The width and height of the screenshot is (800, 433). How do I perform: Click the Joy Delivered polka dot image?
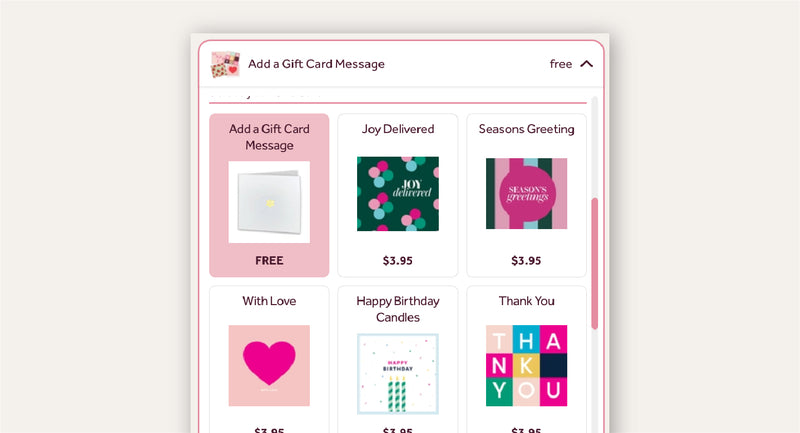coord(397,194)
